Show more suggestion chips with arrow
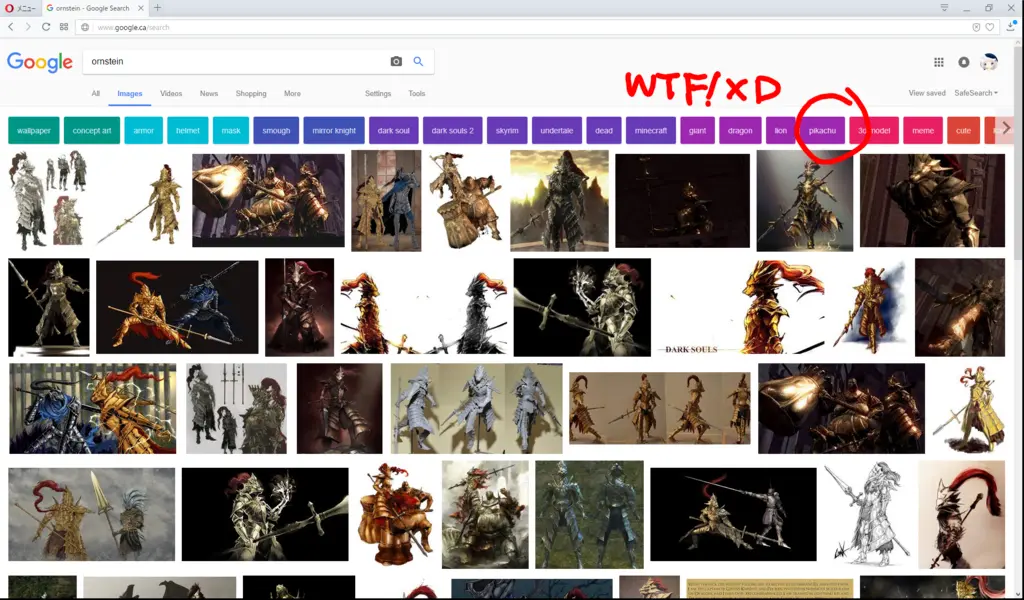1024x600 pixels. [1006, 128]
